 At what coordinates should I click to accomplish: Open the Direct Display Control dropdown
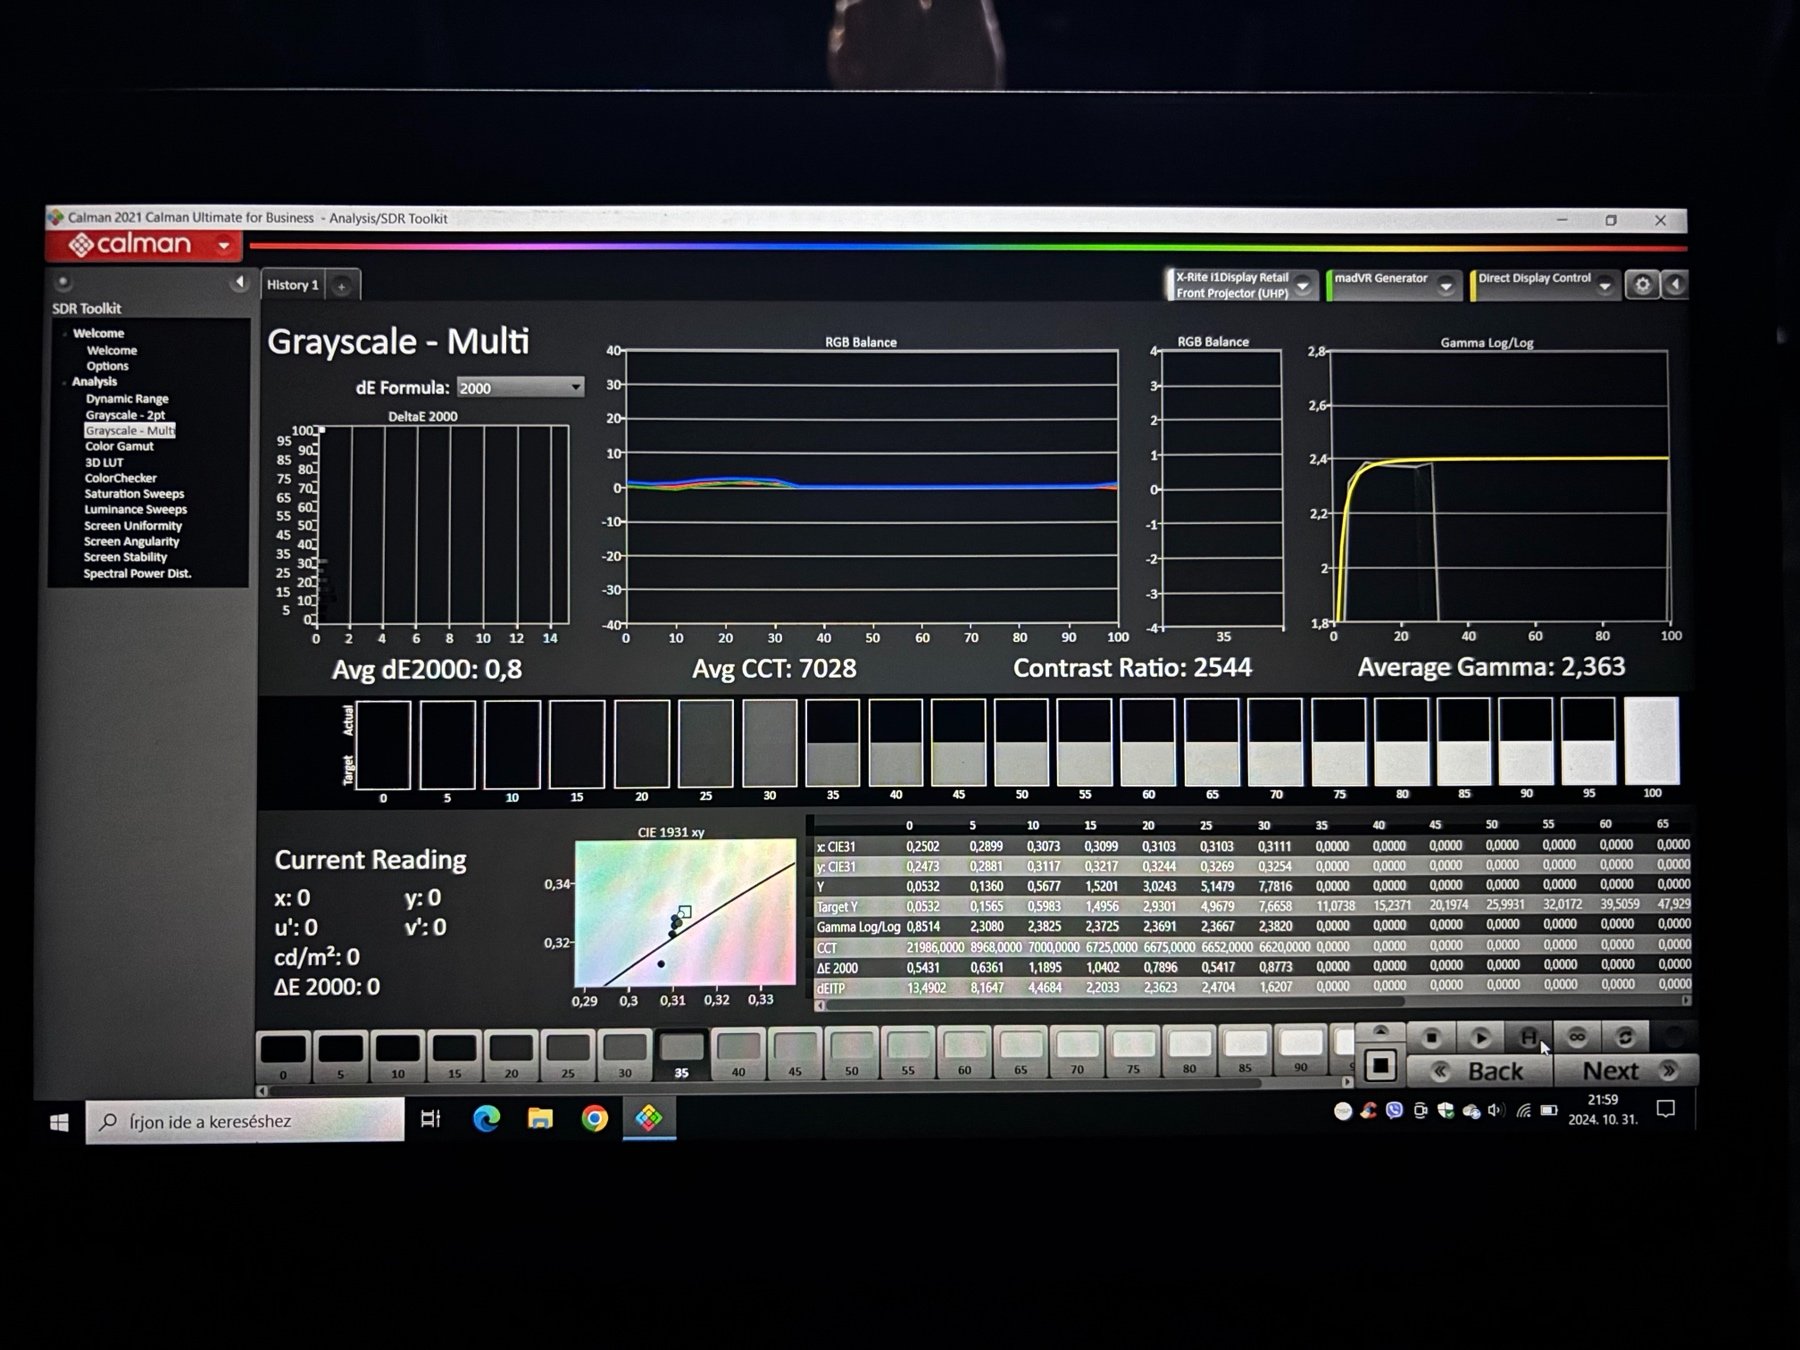(x=1604, y=286)
